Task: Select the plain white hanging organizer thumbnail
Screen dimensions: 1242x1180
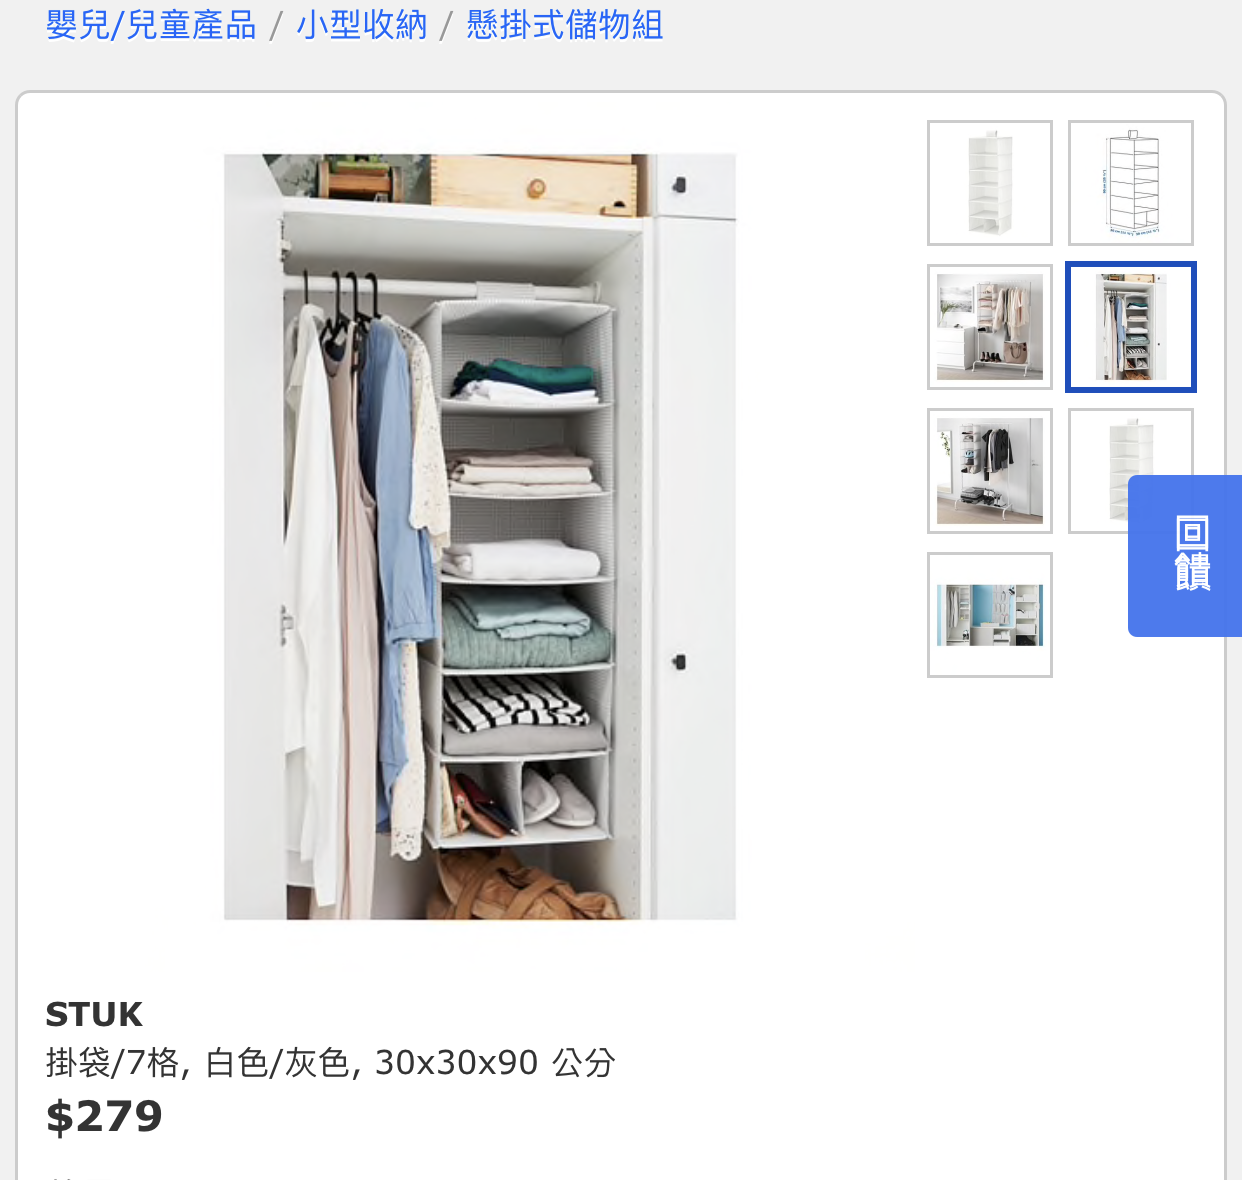Action: tap(990, 183)
